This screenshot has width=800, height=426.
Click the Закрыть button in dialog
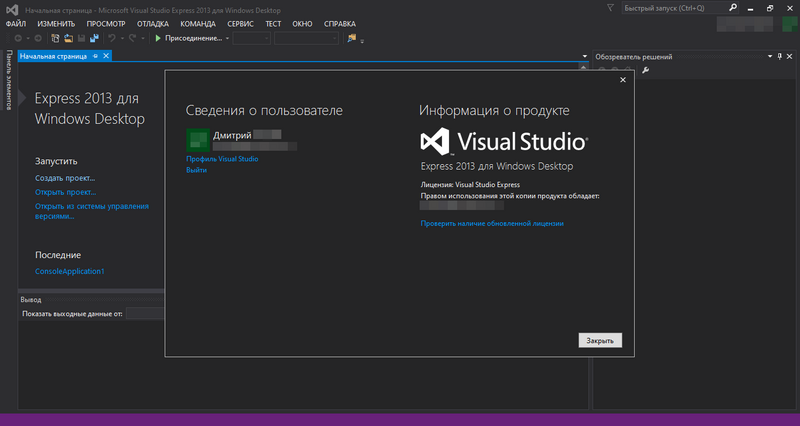click(x=600, y=340)
